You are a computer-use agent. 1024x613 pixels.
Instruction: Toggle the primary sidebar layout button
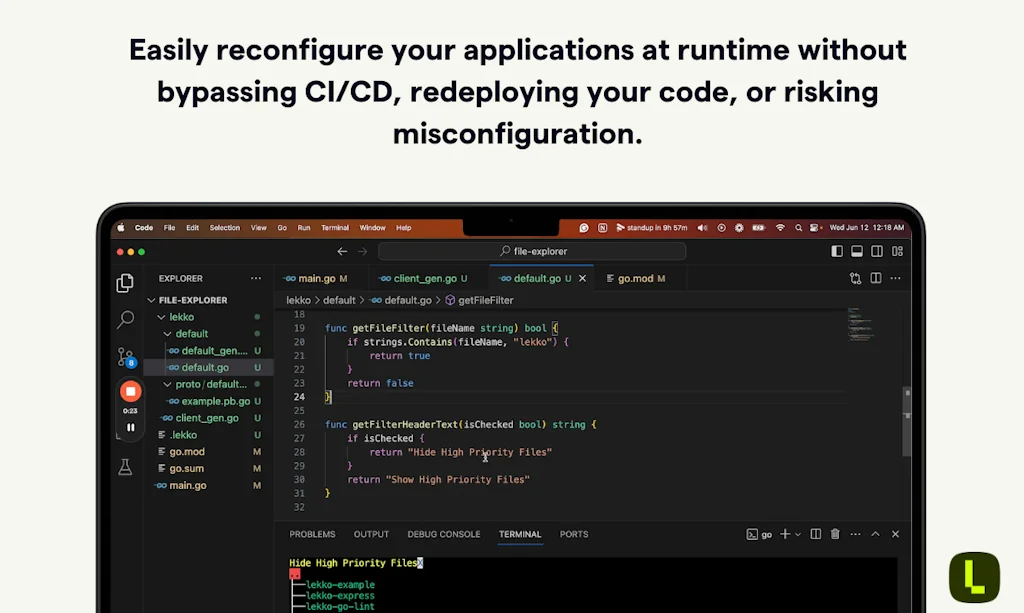coord(837,252)
